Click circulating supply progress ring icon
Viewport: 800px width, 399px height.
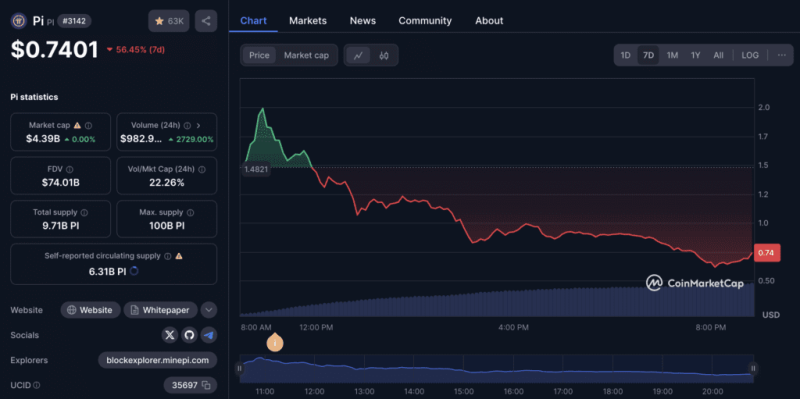tap(134, 271)
